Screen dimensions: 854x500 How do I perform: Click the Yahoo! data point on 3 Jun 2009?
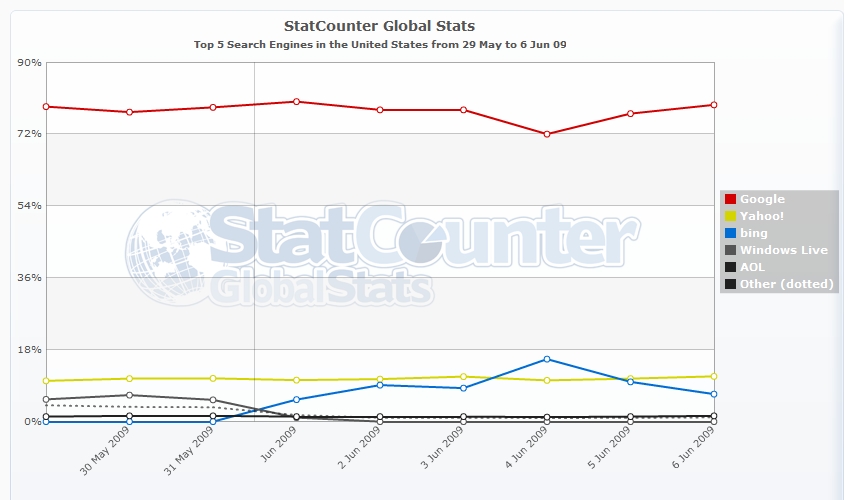[x=463, y=377]
